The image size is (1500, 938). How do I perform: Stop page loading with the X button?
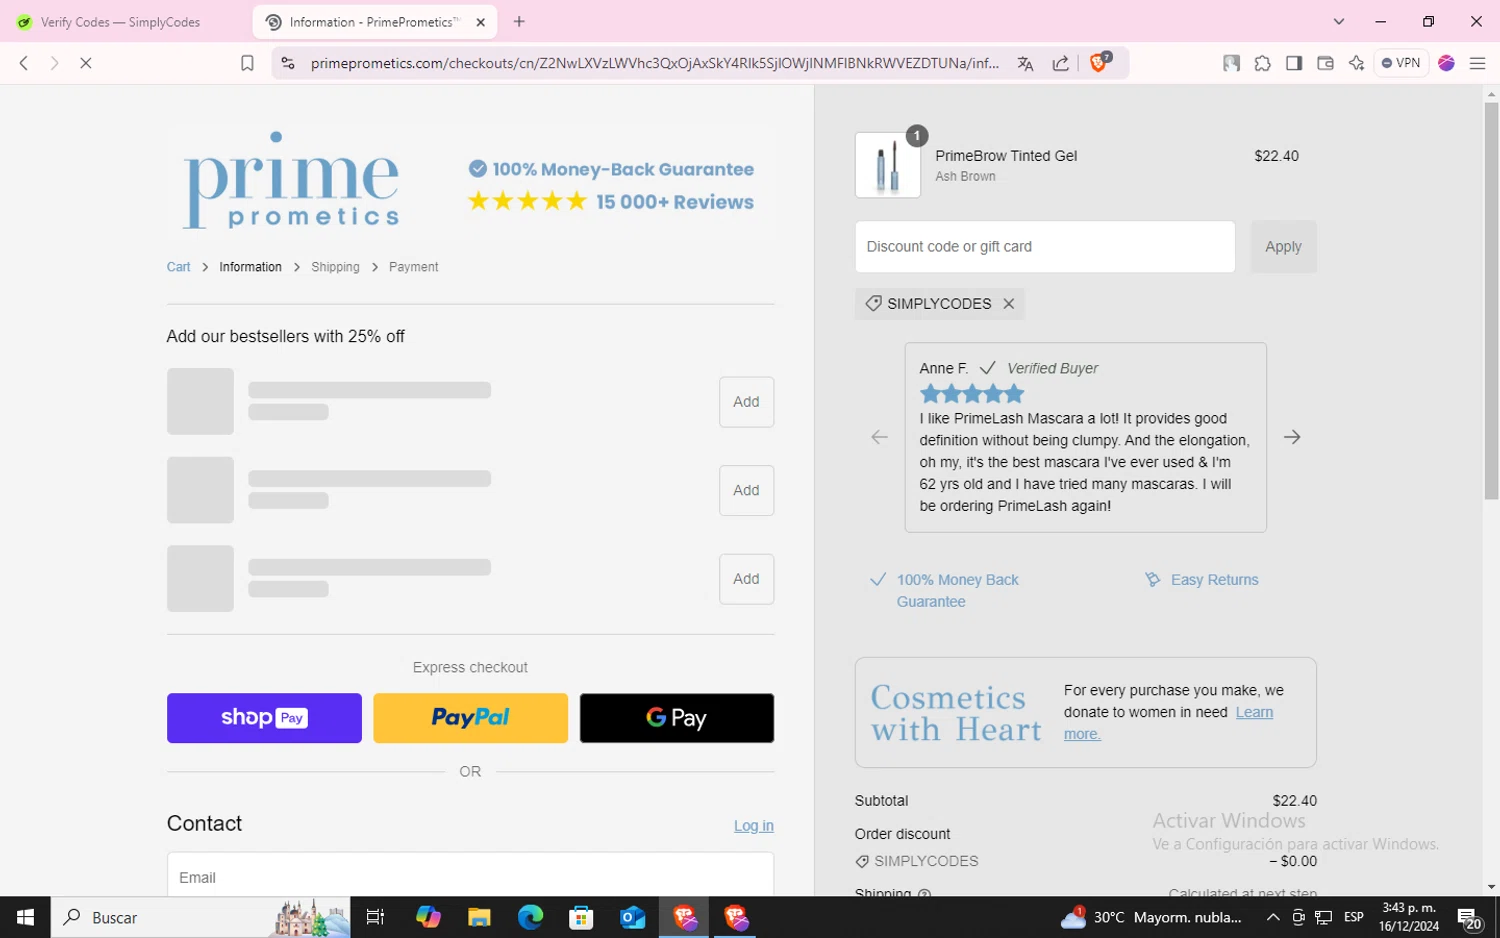pyautogui.click(x=86, y=63)
